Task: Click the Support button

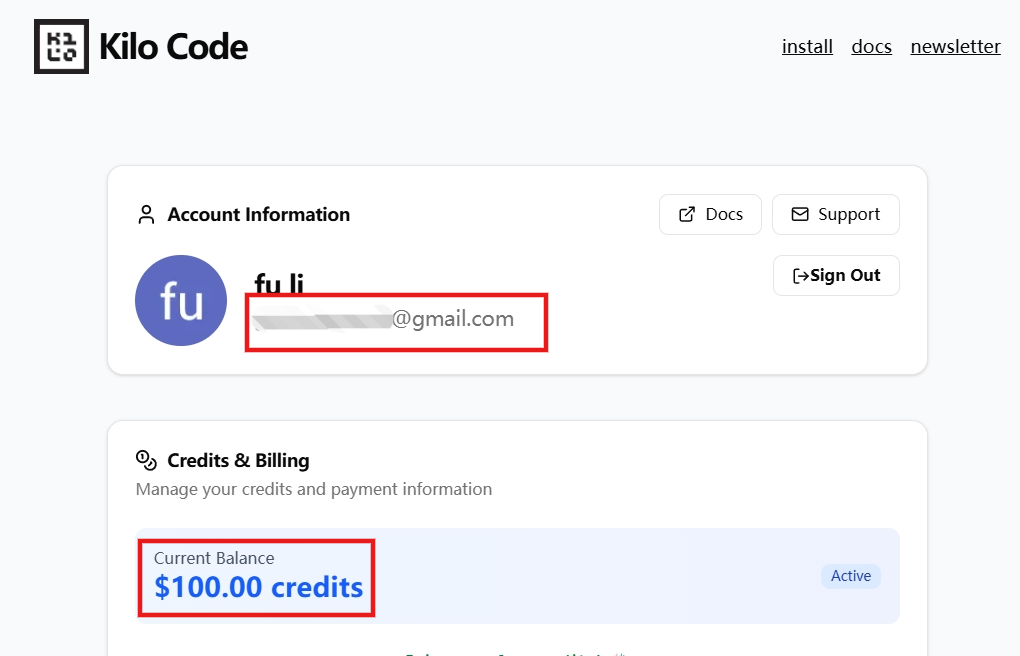Action: 835,215
